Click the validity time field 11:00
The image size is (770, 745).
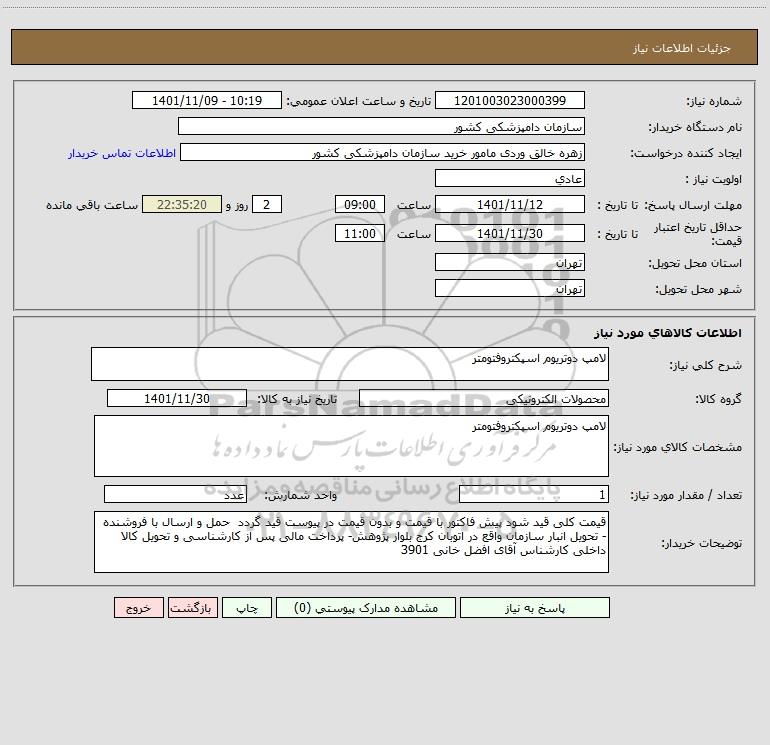coord(359,233)
